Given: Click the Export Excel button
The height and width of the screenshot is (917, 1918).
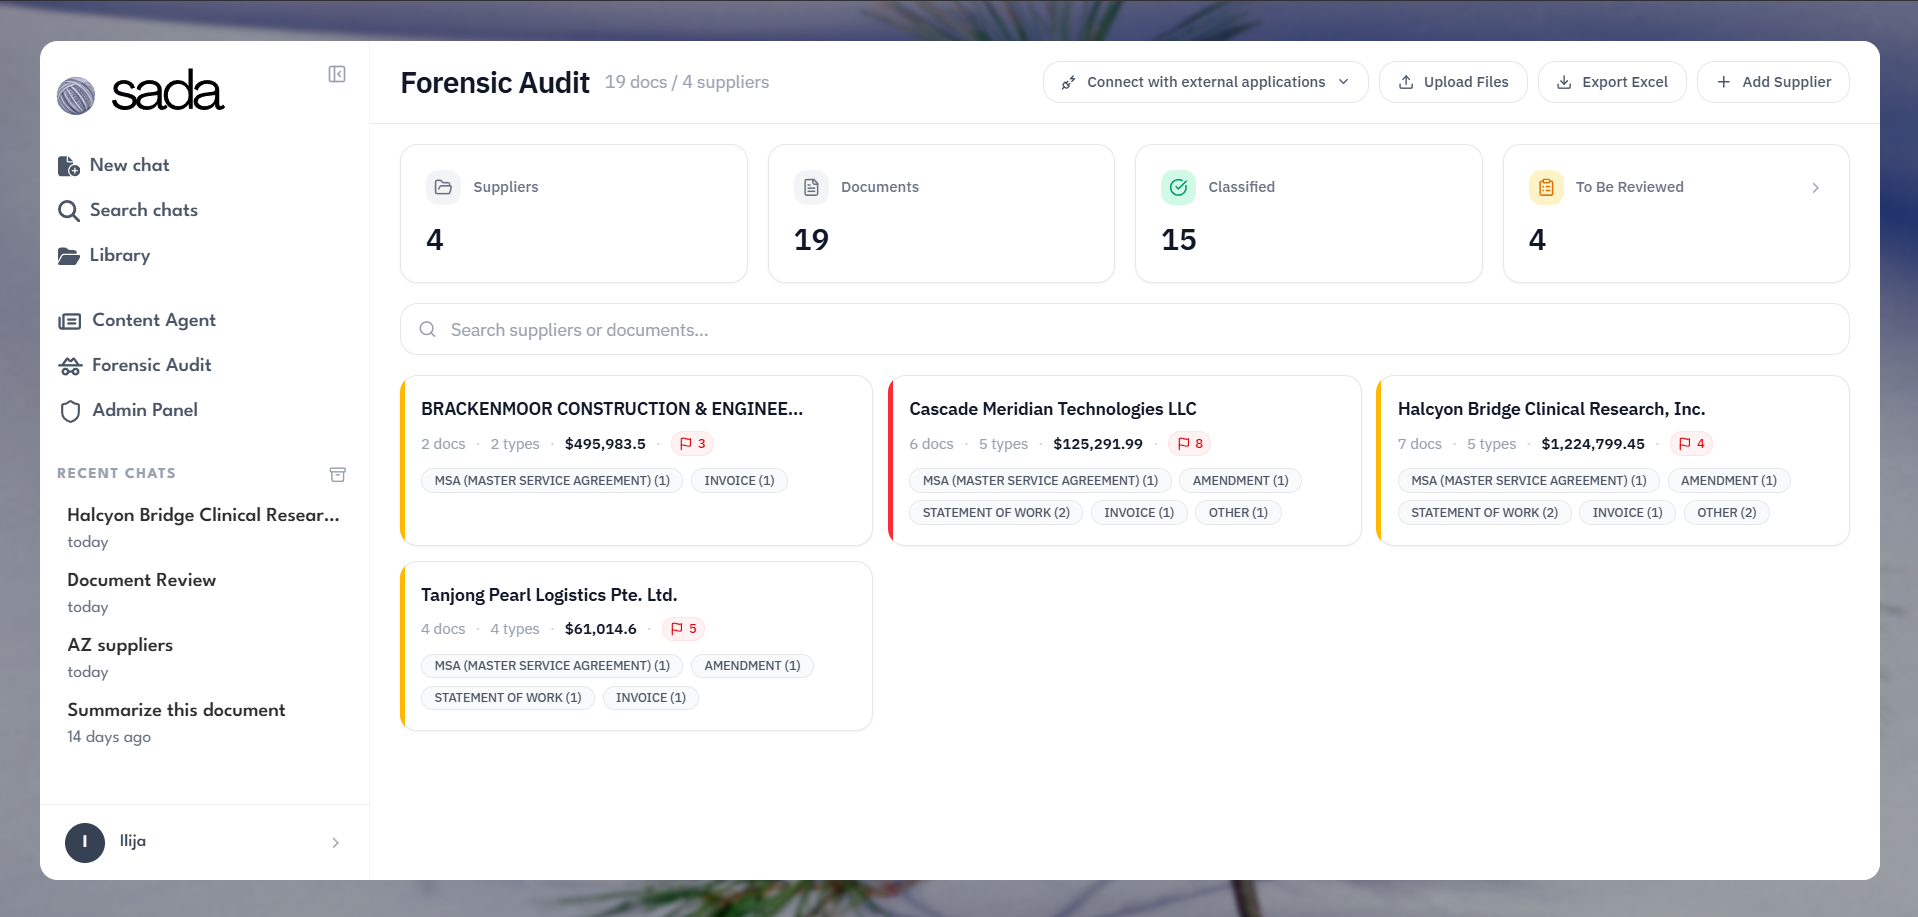Looking at the screenshot, I should coord(1612,82).
